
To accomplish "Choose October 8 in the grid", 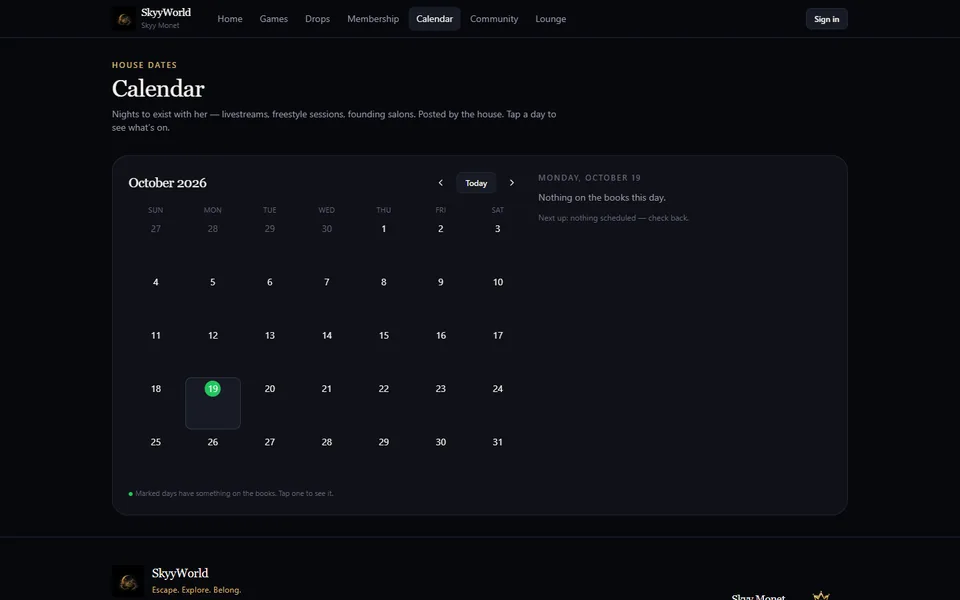I will coord(384,296).
